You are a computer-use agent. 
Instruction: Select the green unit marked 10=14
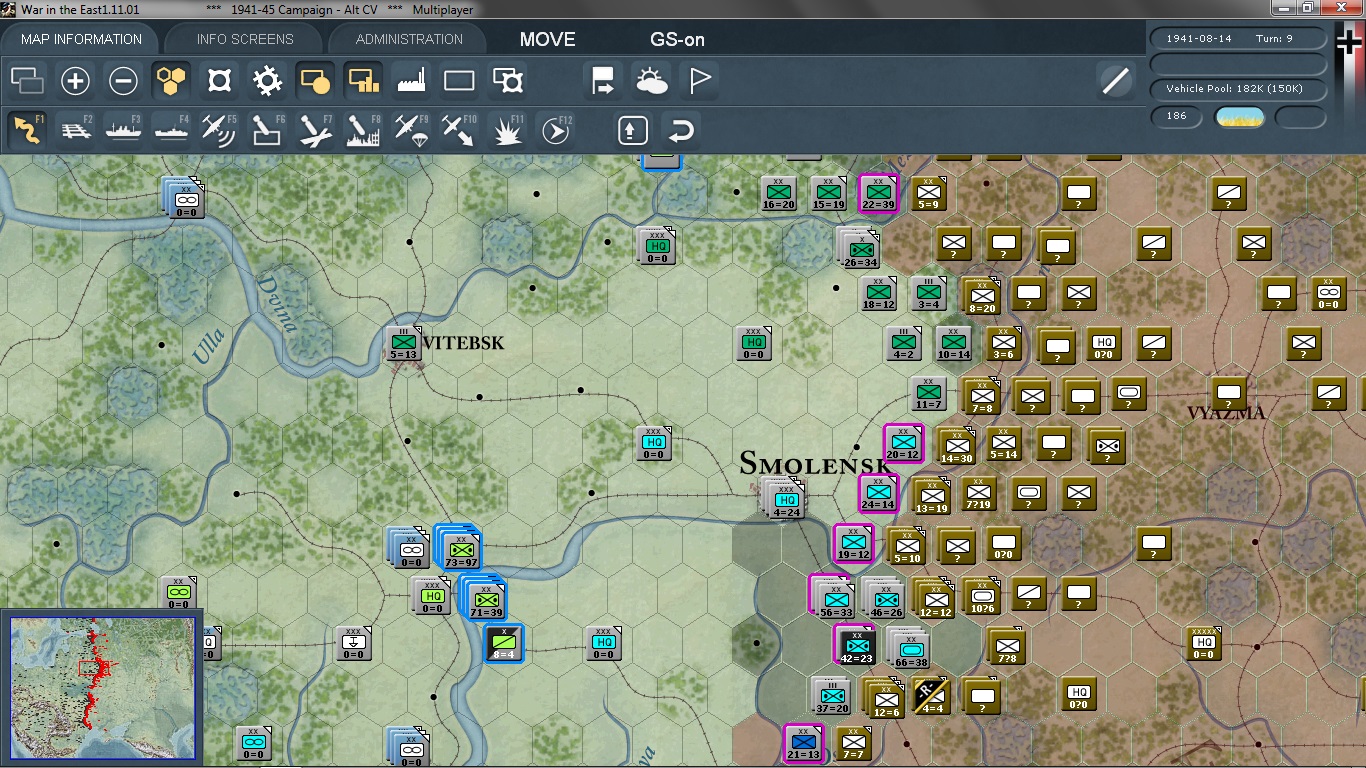[x=953, y=343]
